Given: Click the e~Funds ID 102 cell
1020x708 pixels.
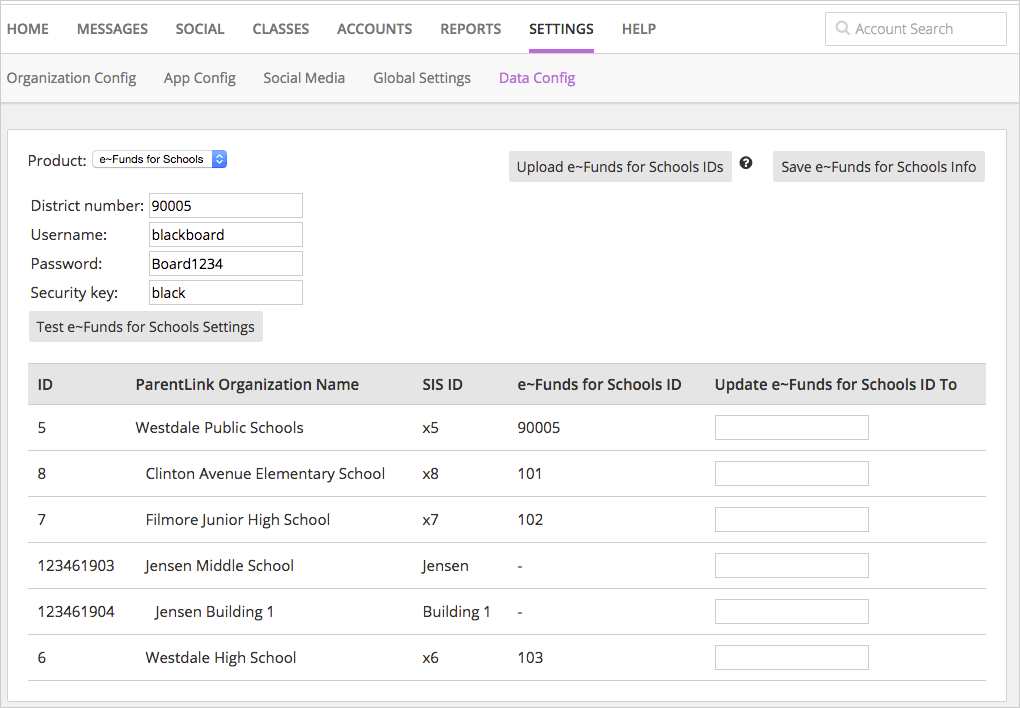Looking at the screenshot, I should pos(530,519).
